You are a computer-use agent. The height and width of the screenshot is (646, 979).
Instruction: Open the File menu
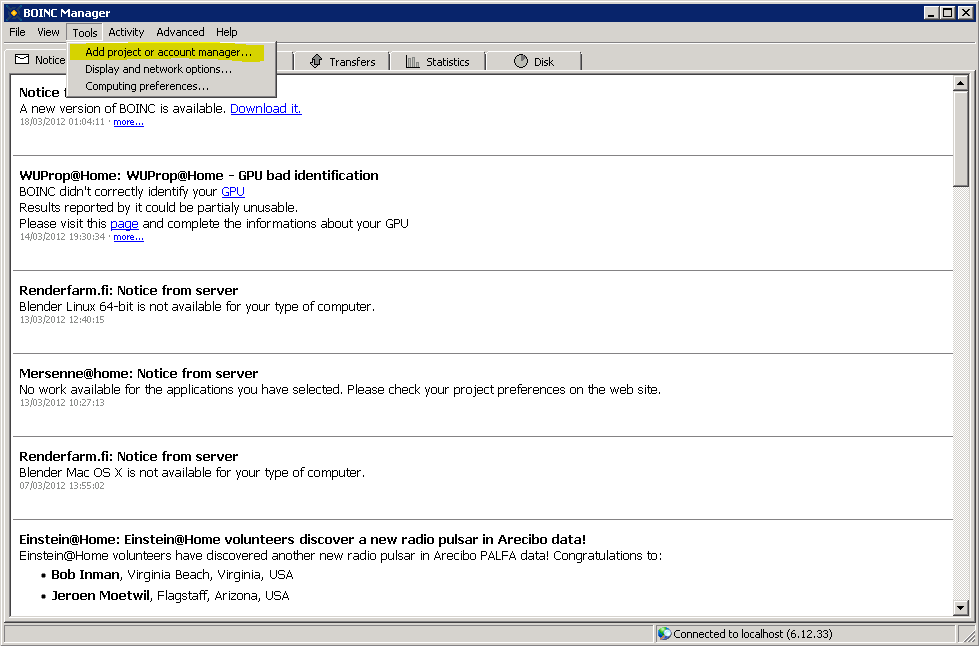pos(17,32)
